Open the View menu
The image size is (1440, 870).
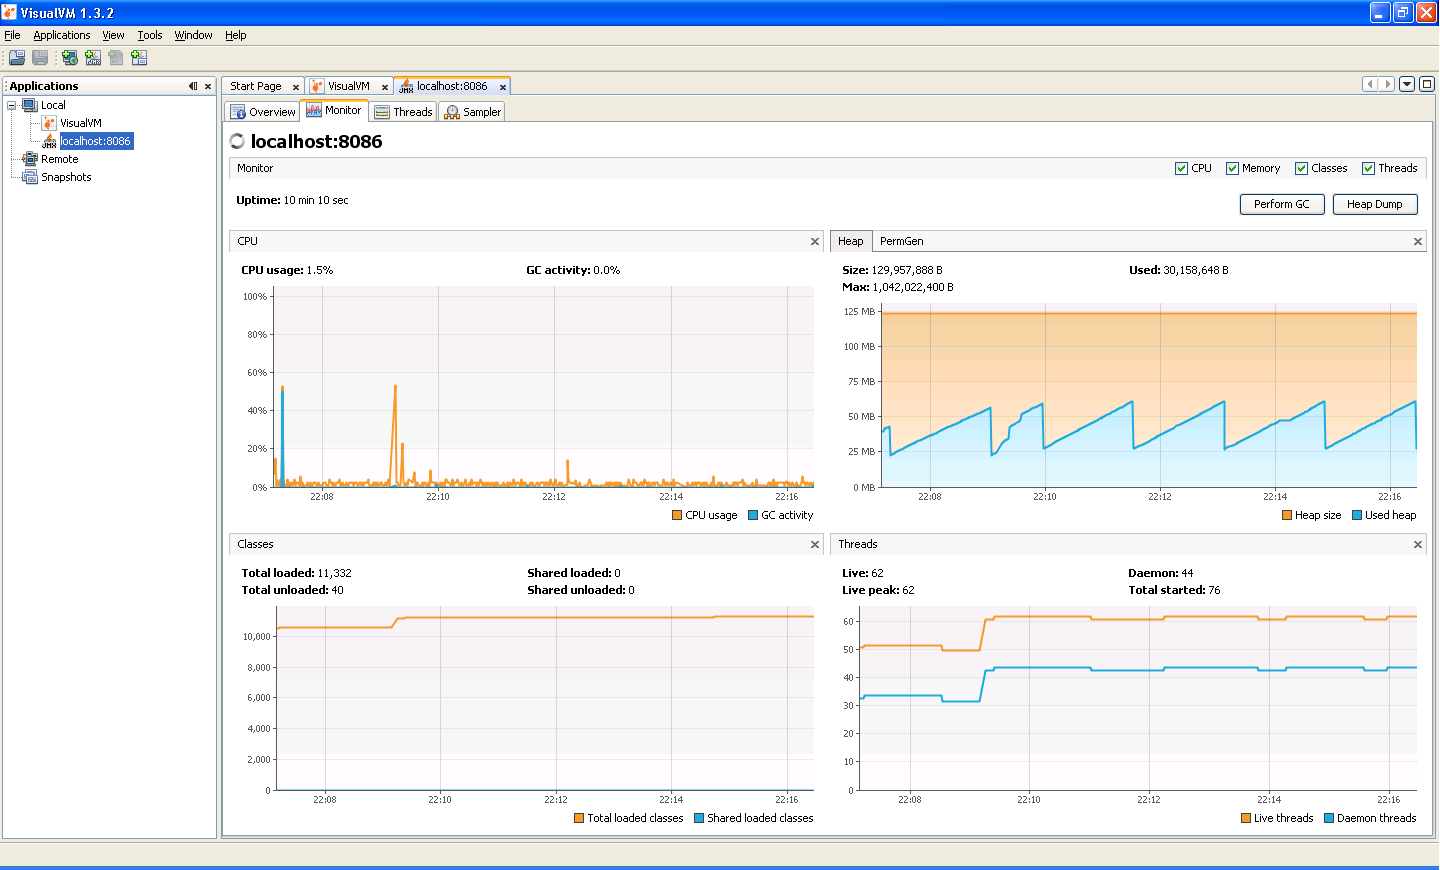[113, 35]
